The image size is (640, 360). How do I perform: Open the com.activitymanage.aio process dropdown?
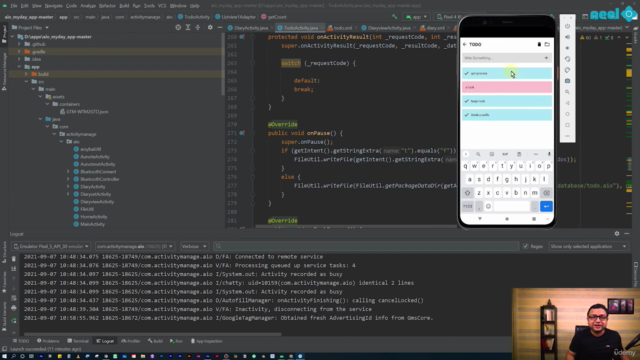[x=135, y=246]
